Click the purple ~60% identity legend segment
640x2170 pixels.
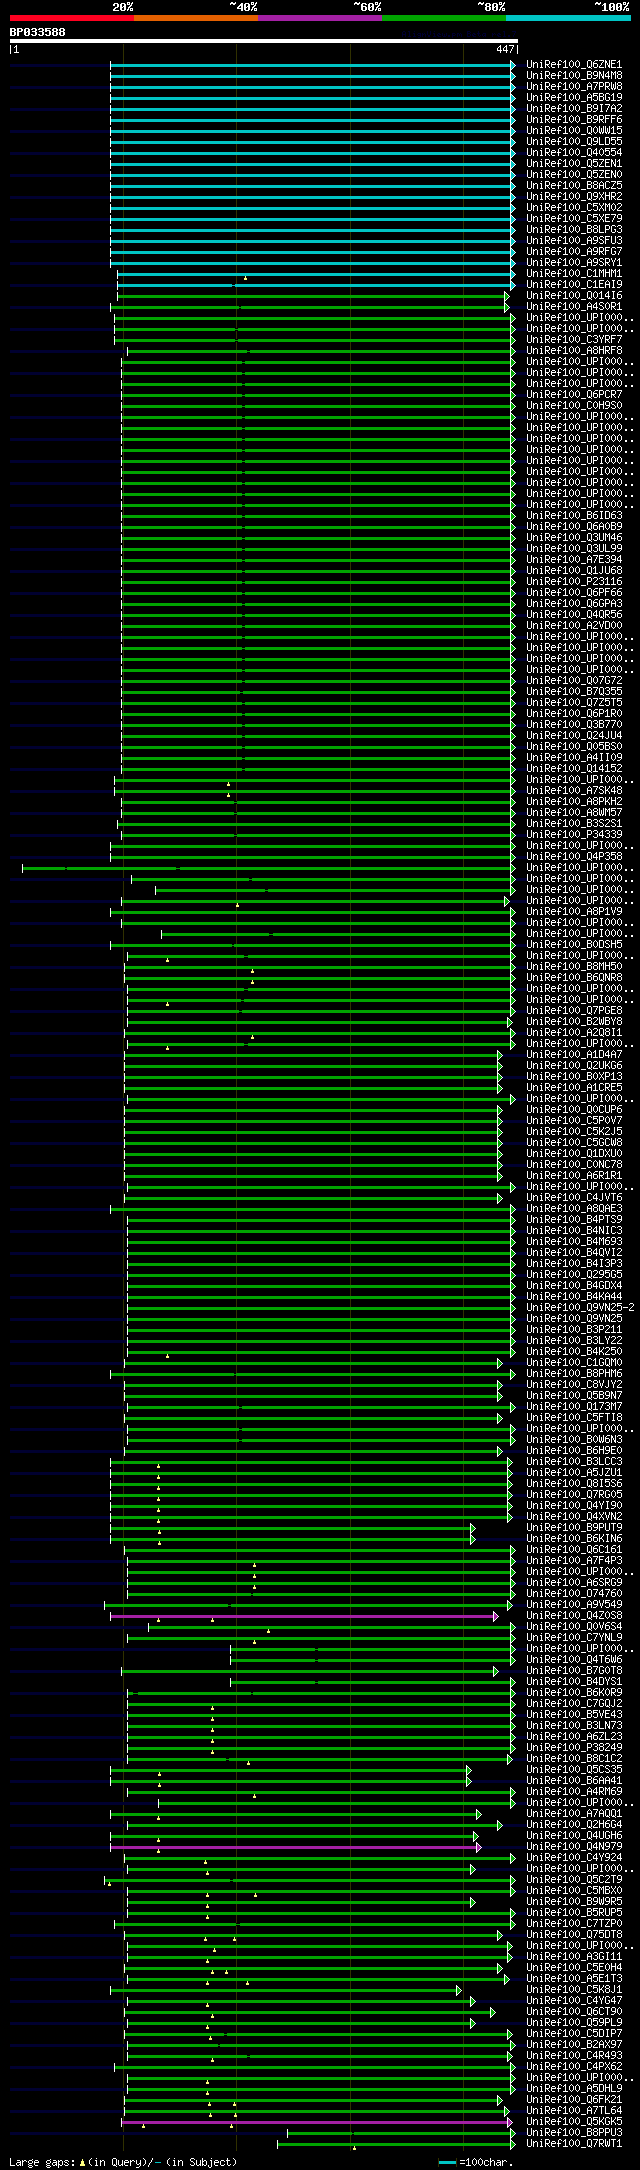tap(320, 18)
